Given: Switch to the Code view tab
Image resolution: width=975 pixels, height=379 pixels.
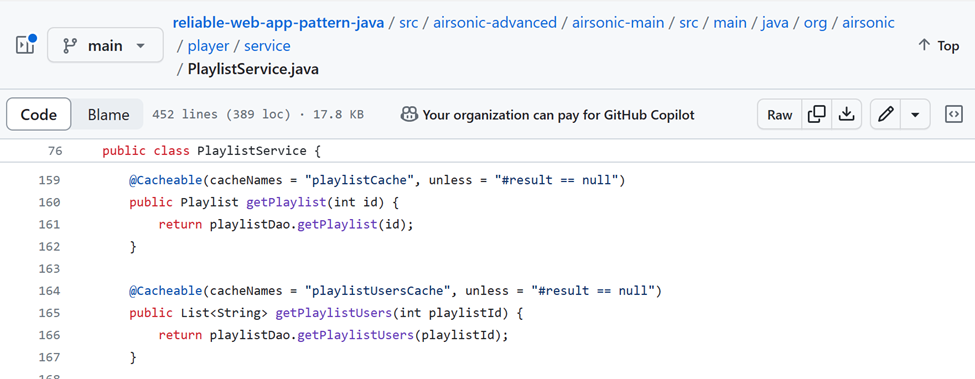Looking at the screenshot, I should 39,114.
